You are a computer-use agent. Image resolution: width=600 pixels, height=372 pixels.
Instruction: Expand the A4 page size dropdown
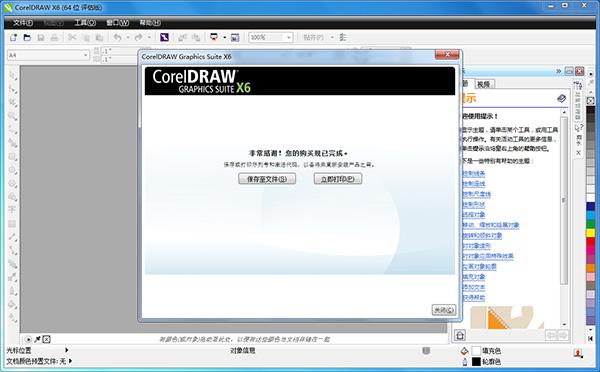pos(48,55)
